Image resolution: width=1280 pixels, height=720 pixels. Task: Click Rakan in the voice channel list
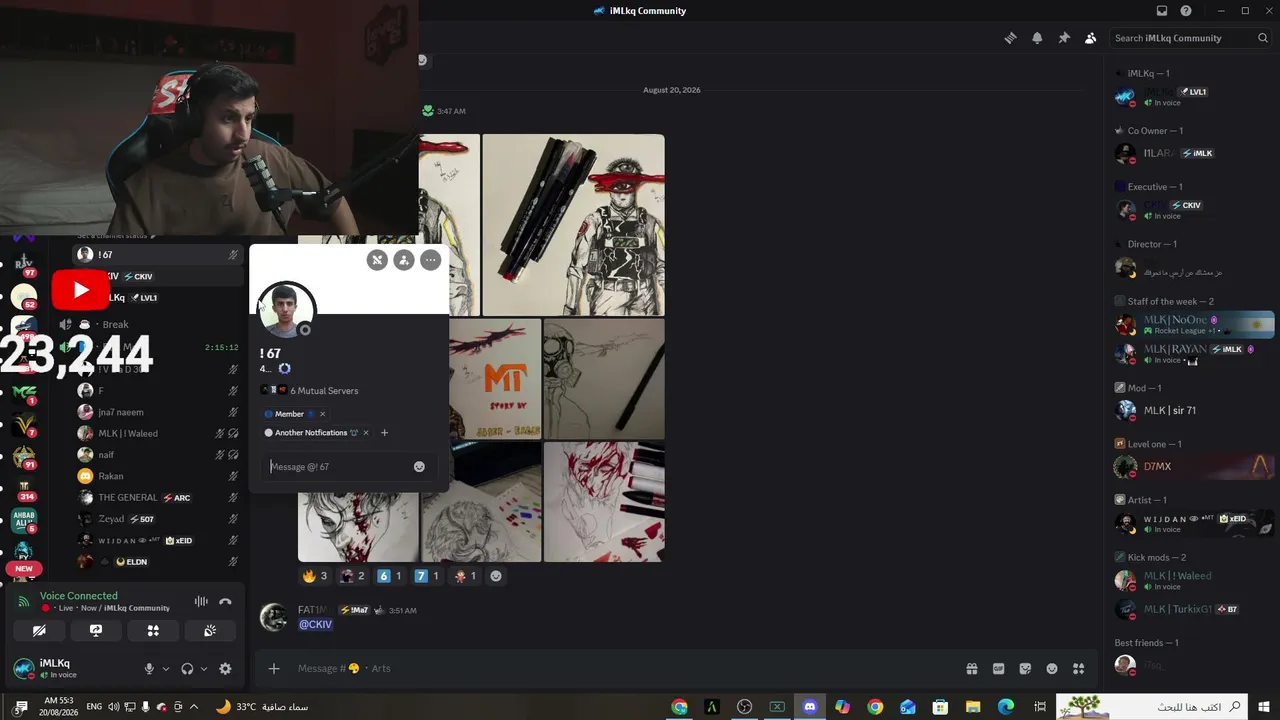pos(159,476)
